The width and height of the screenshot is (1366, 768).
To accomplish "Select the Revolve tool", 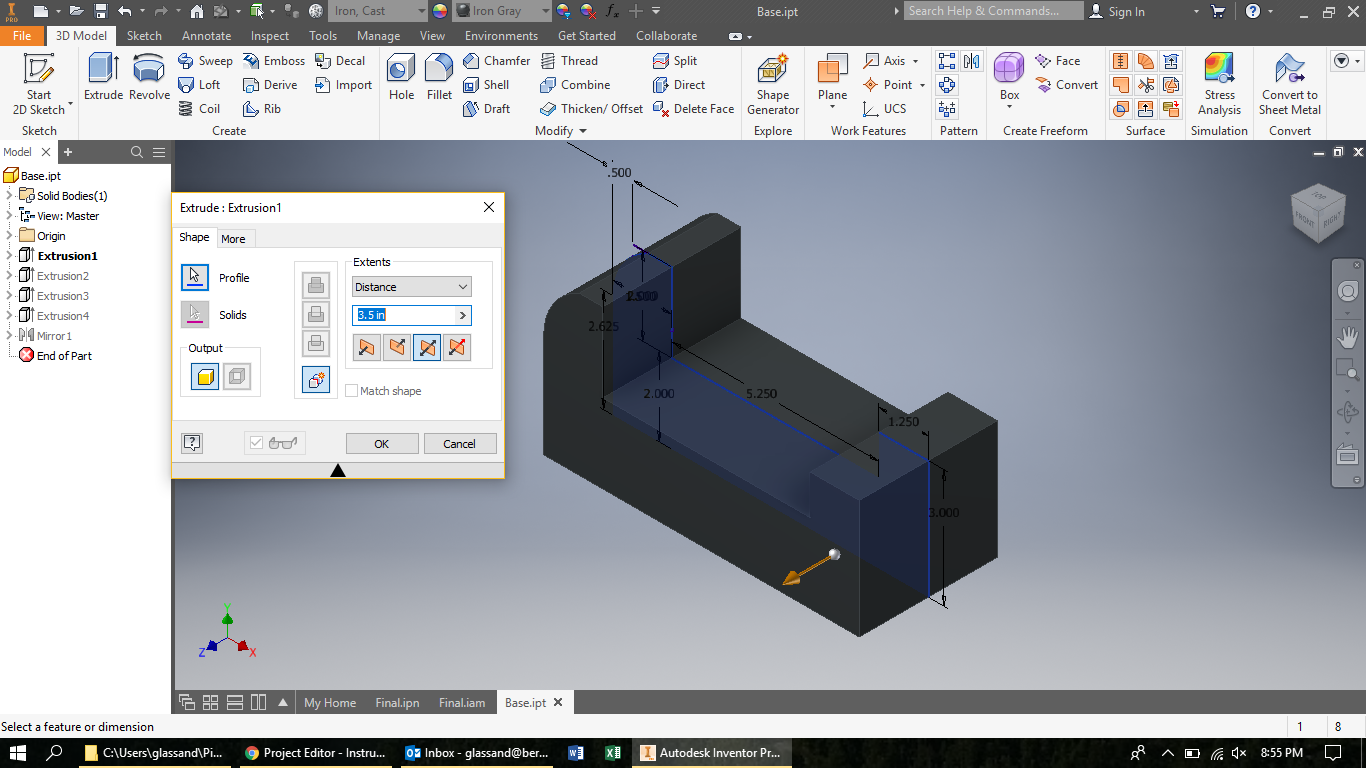I will [149, 78].
